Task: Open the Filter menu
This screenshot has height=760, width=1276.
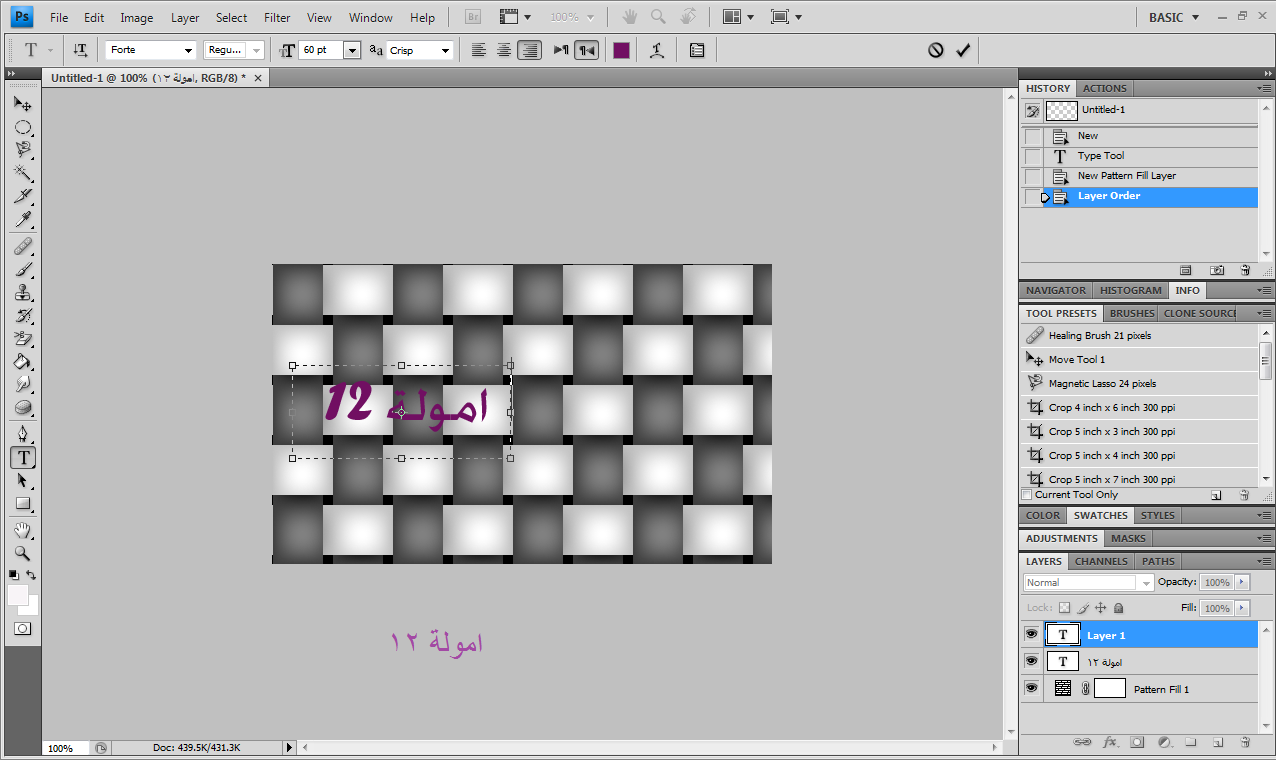Action: coord(277,17)
